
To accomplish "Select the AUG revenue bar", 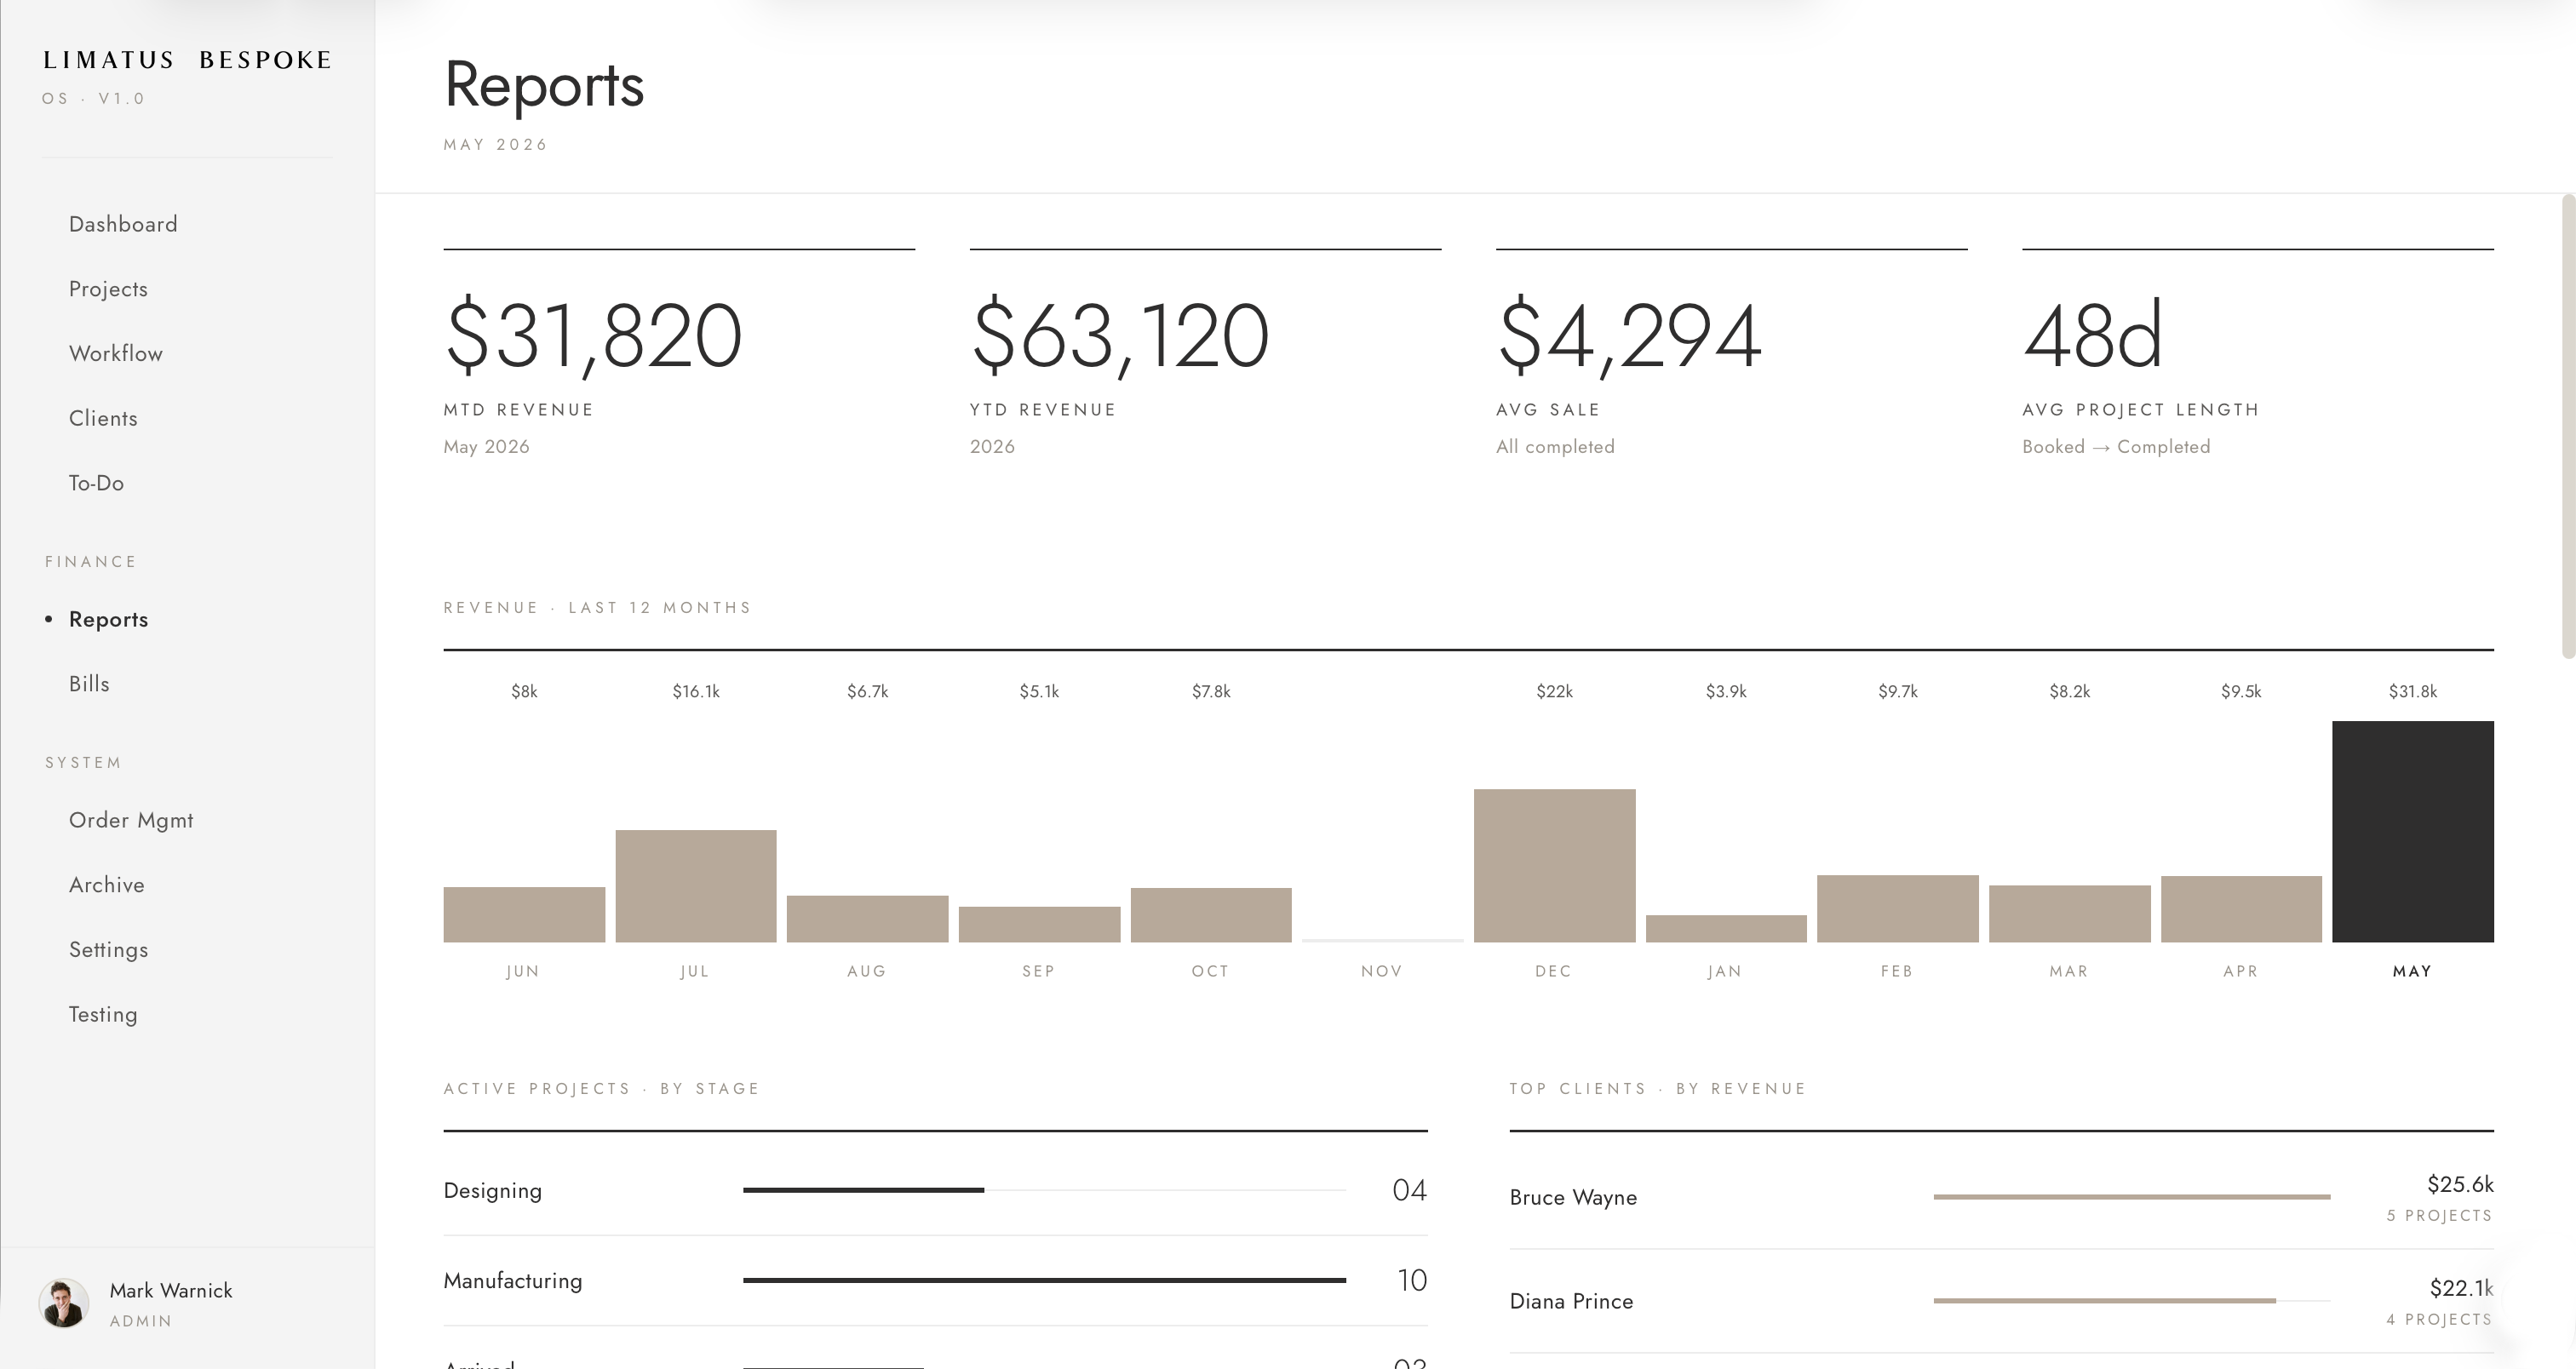I will coord(868,918).
